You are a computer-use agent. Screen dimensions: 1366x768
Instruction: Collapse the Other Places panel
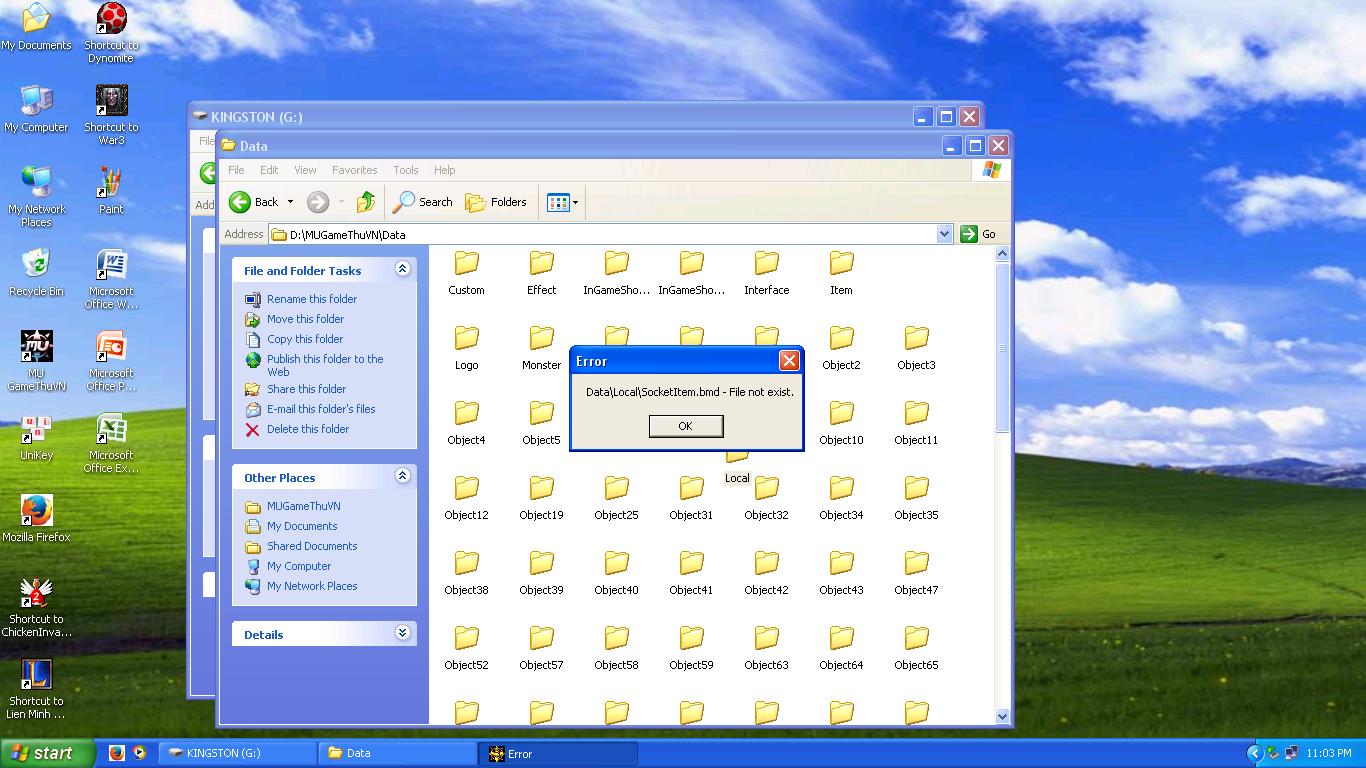402,477
